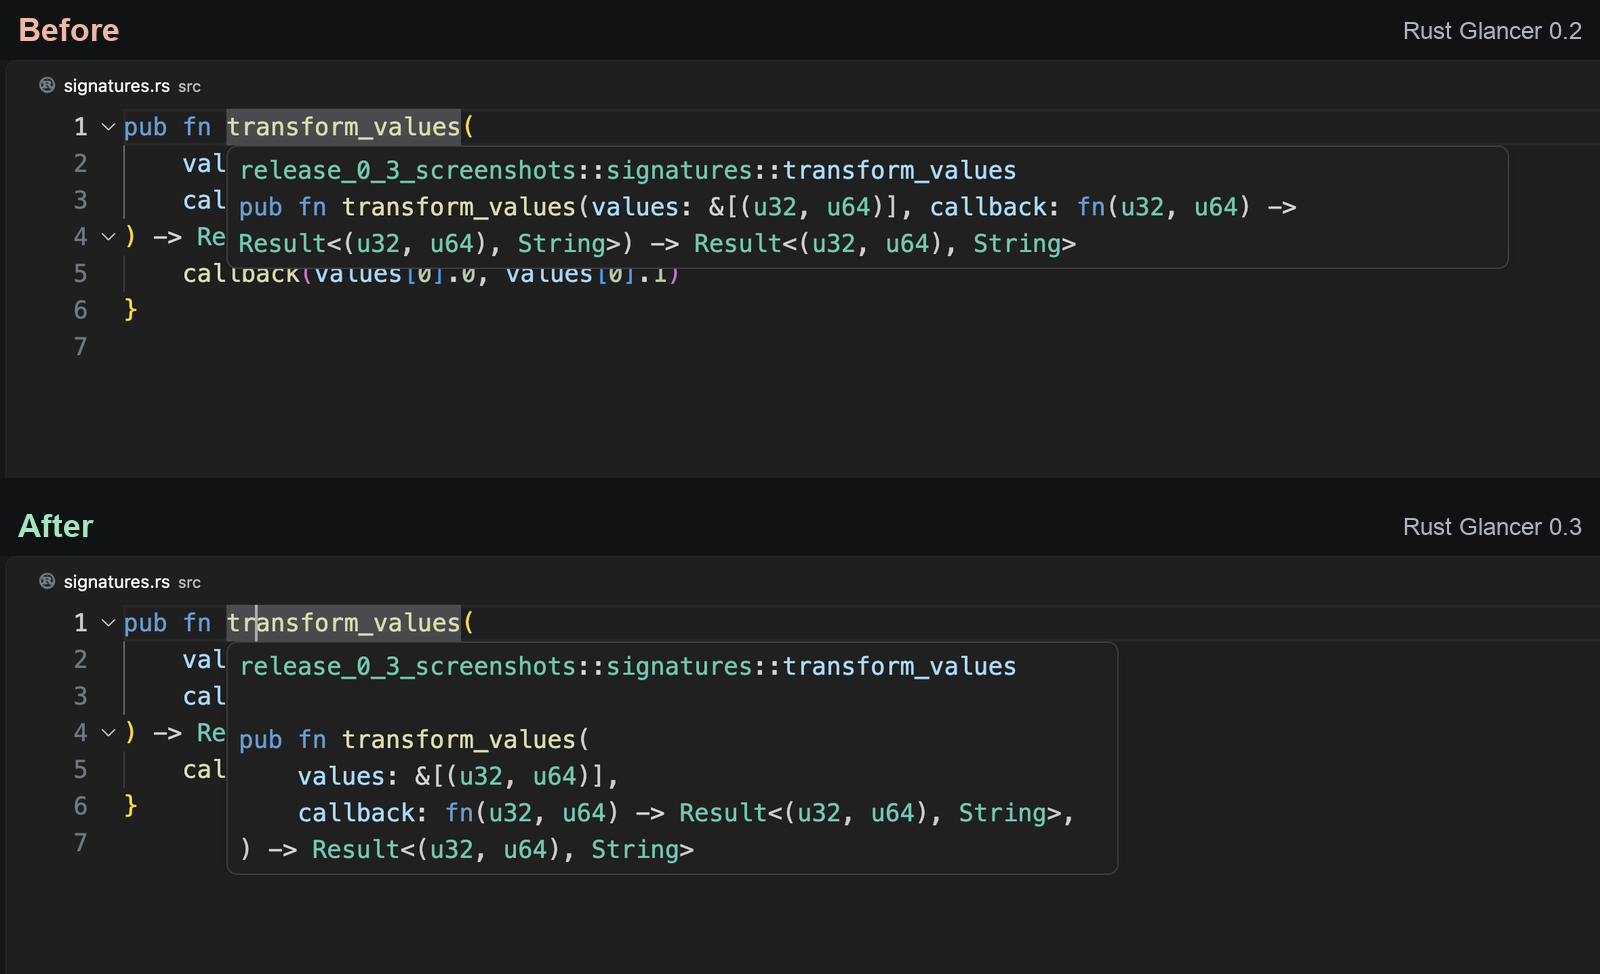
Task: Click ') -> Result<(u32, u64), String>' line in After popup
Action: pos(467,849)
